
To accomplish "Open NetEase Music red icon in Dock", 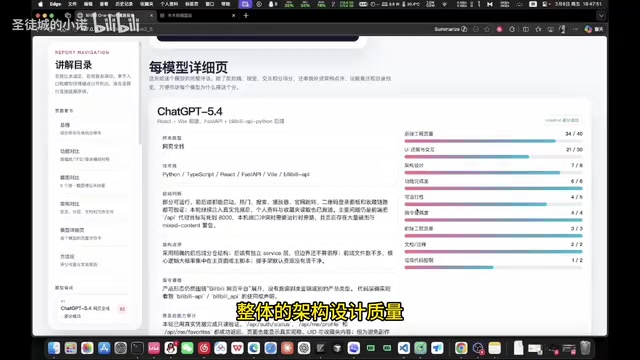I will [x=204, y=348].
